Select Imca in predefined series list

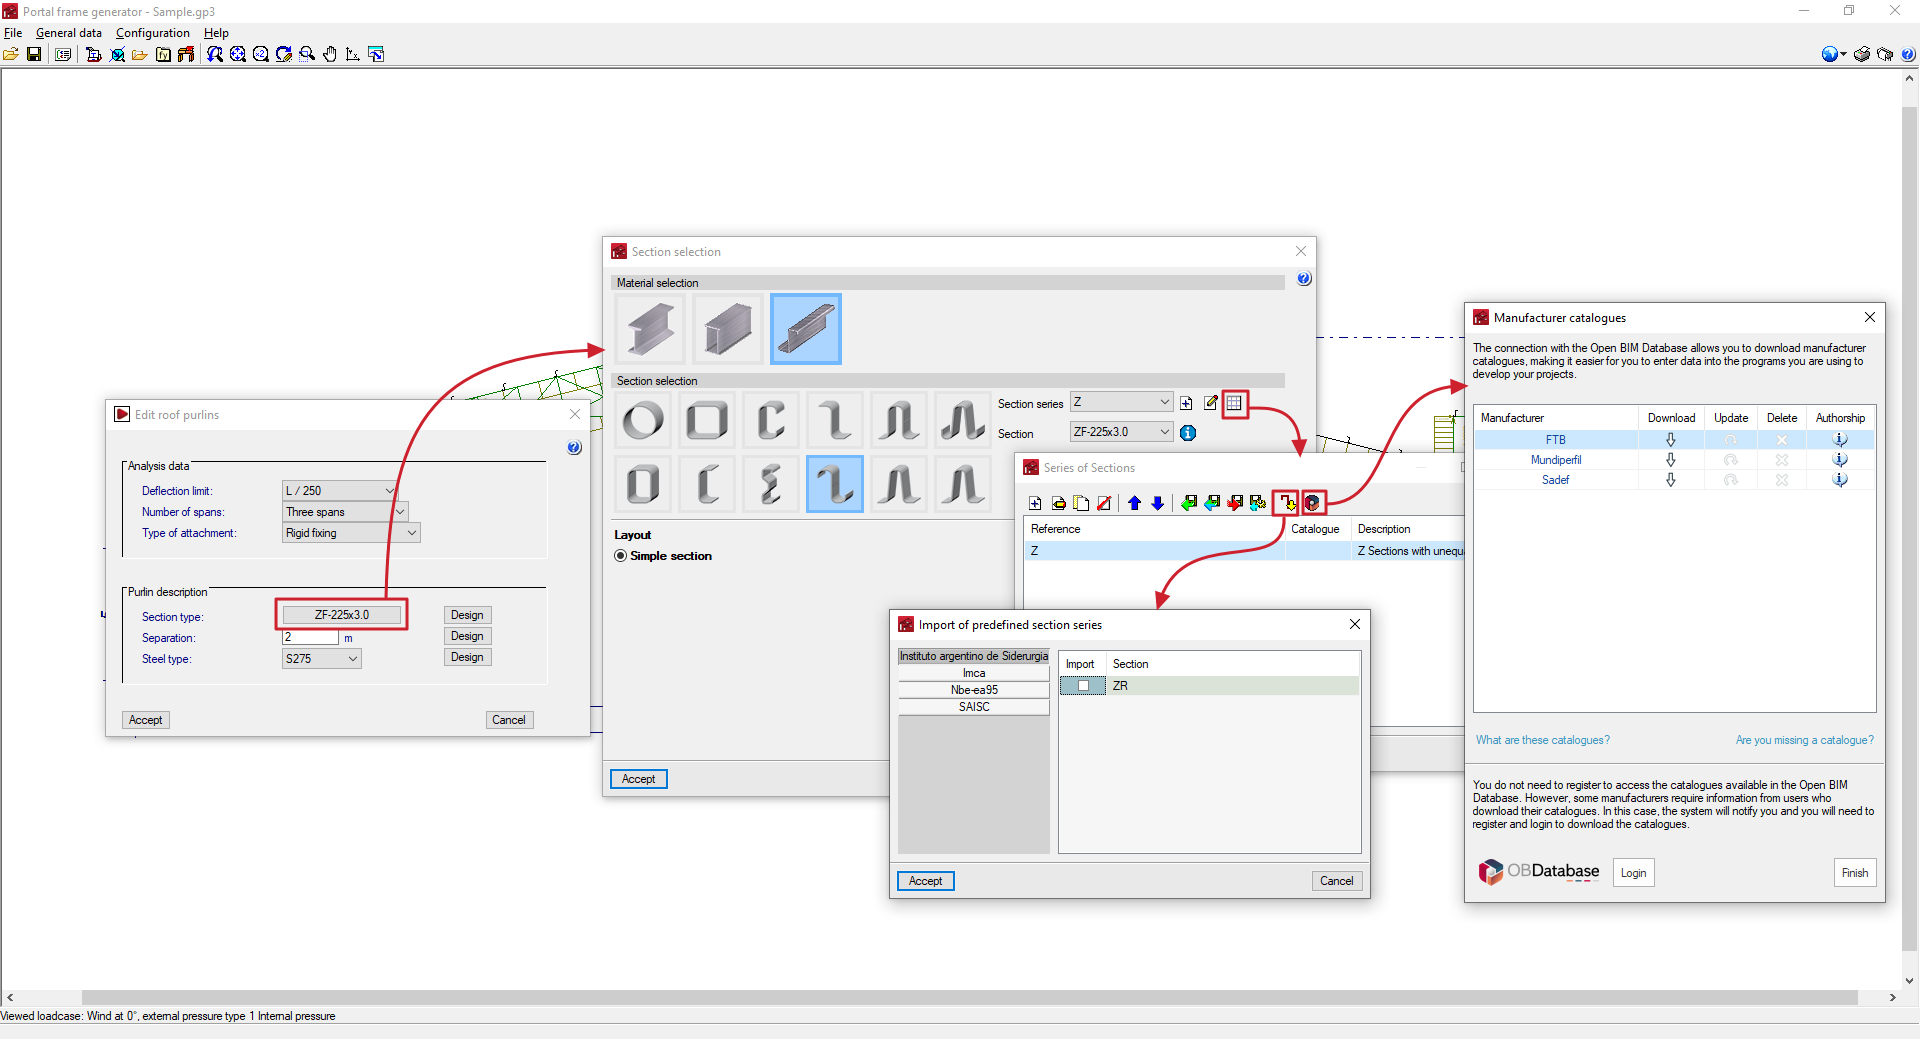(x=974, y=673)
